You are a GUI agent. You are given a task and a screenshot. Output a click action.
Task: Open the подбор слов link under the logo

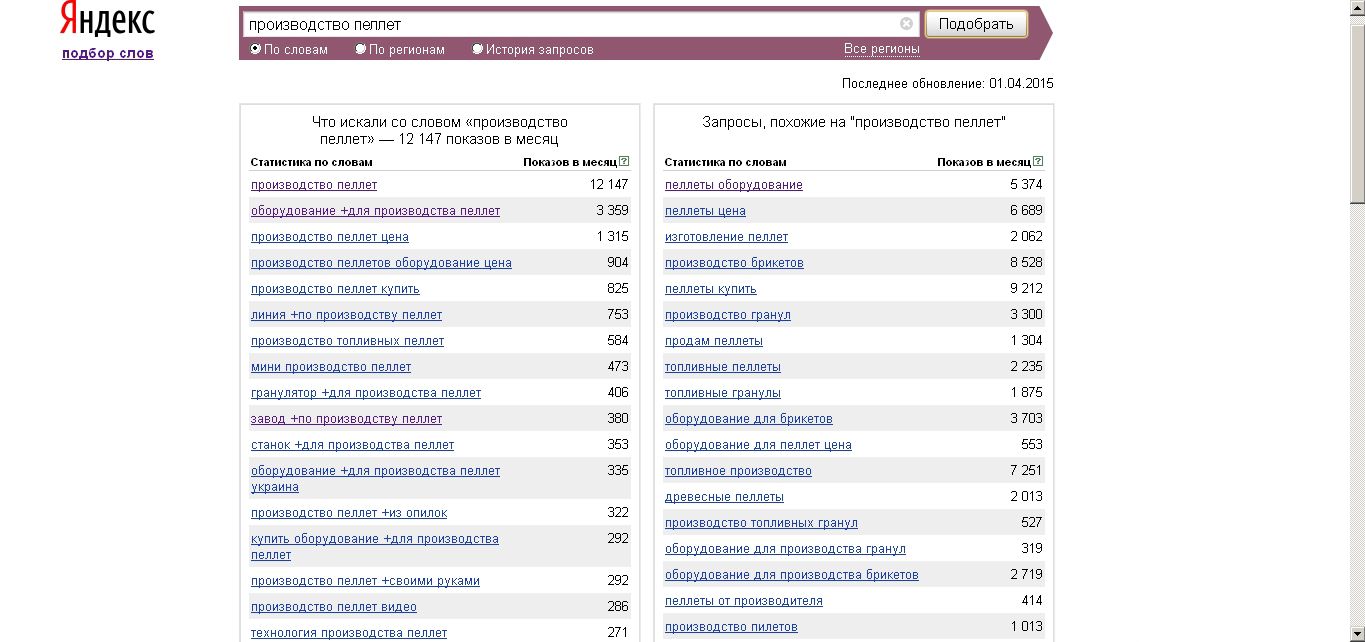click(x=108, y=53)
